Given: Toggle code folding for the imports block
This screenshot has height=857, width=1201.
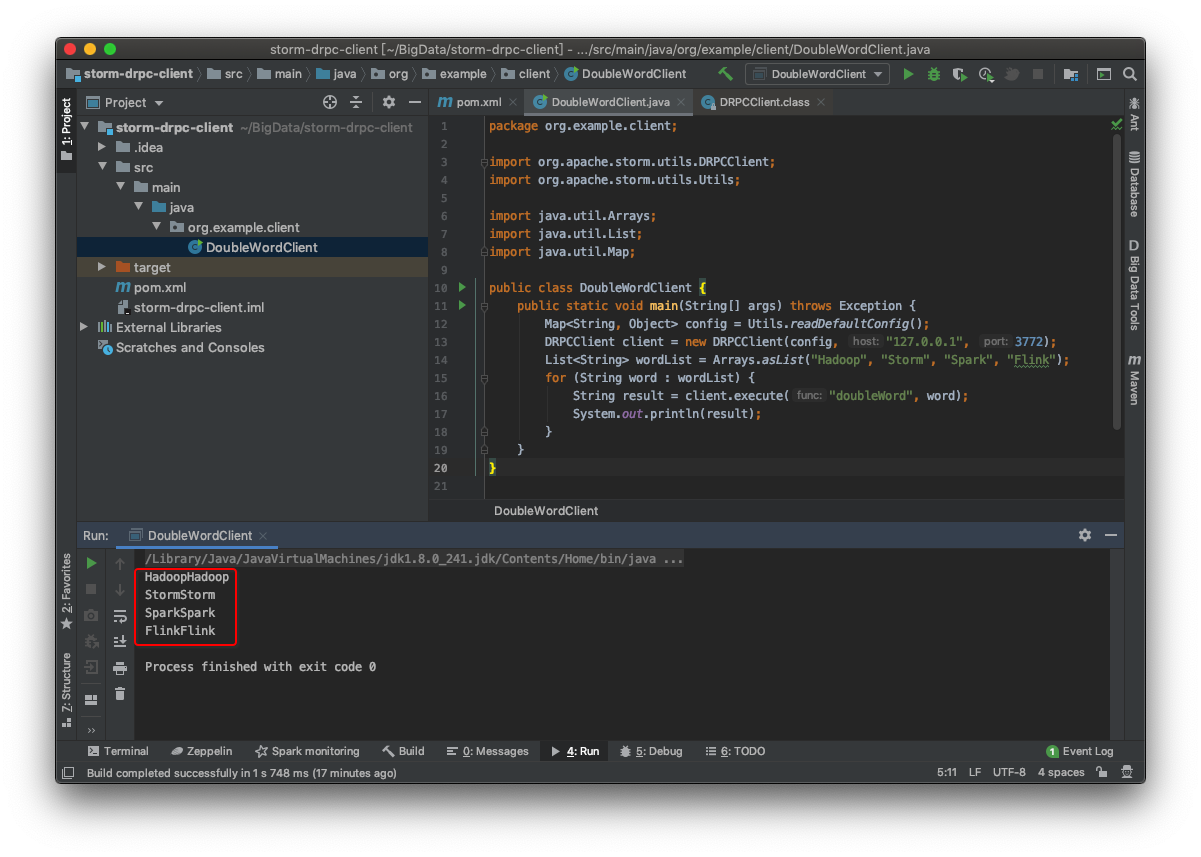Looking at the screenshot, I should pyautogui.click(x=483, y=162).
